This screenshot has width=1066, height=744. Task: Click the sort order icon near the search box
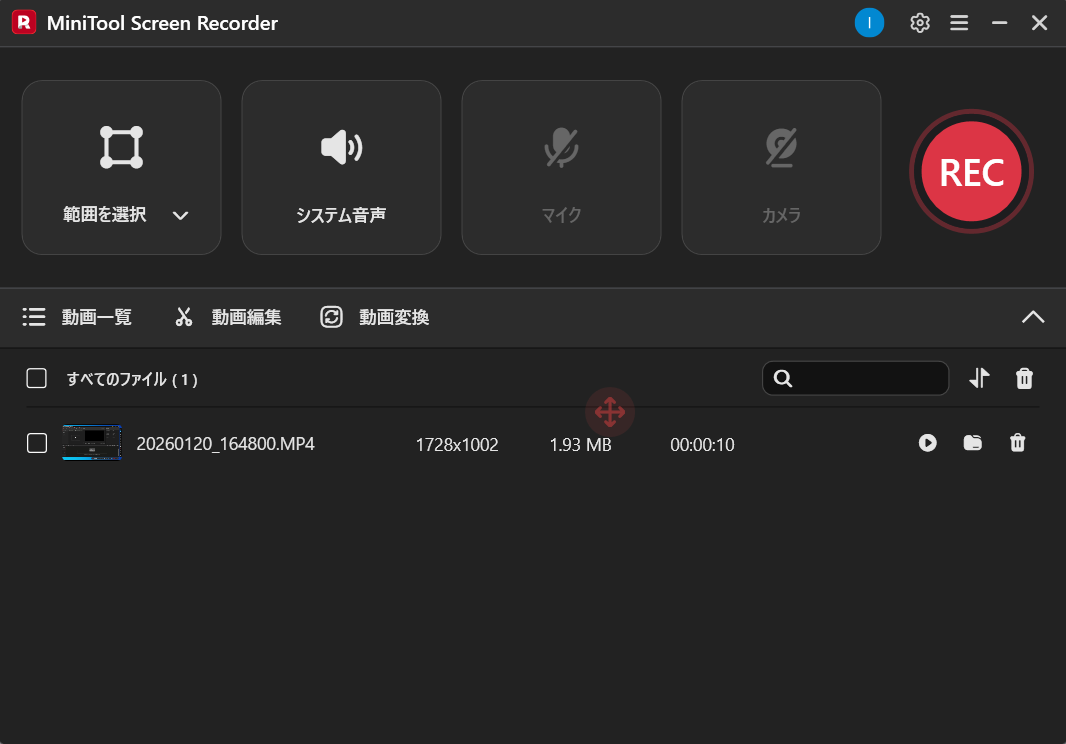coord(979,378)
